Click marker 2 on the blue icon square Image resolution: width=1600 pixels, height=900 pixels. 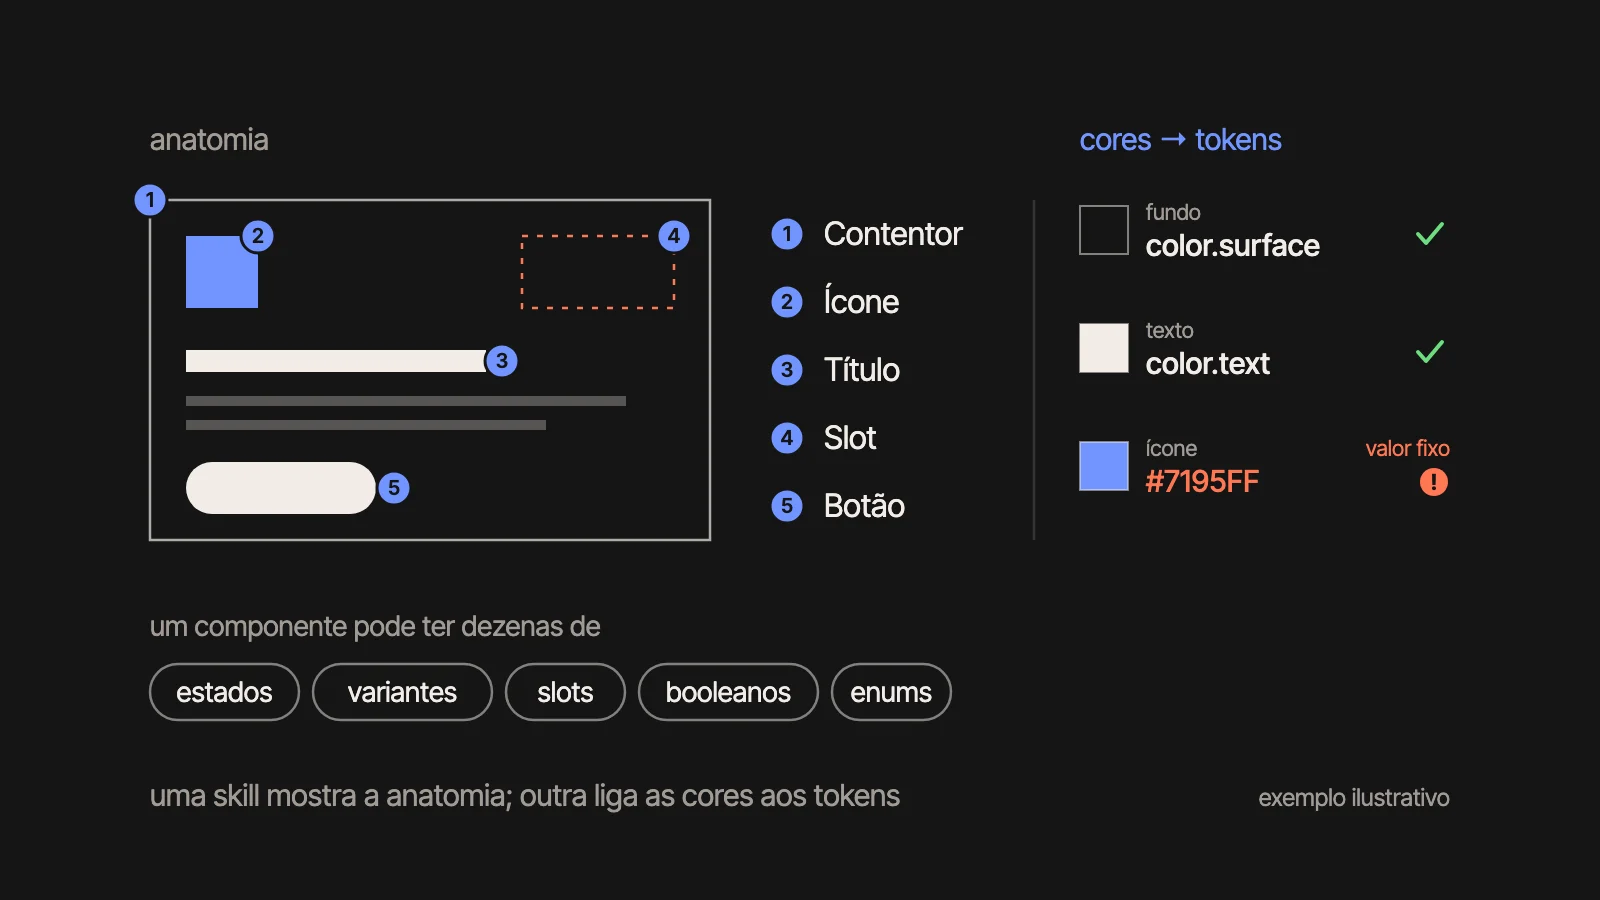pyautogui.click(x=258, y=236)
